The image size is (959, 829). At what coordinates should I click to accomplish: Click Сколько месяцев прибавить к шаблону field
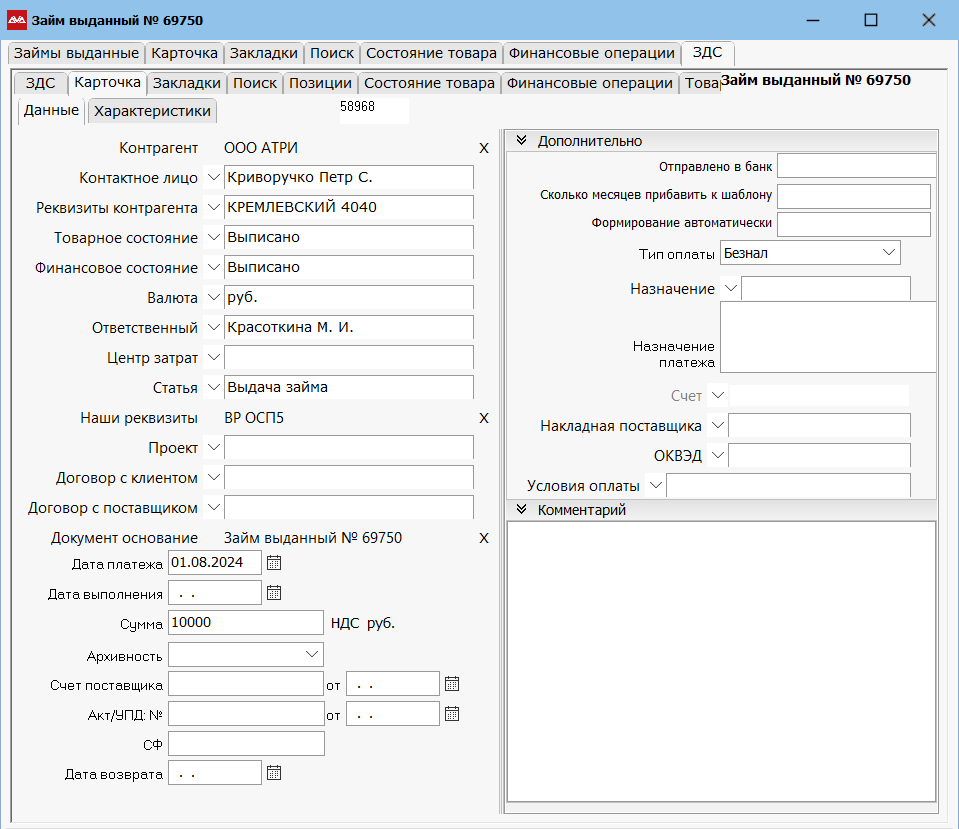click(x=854, y=196)
